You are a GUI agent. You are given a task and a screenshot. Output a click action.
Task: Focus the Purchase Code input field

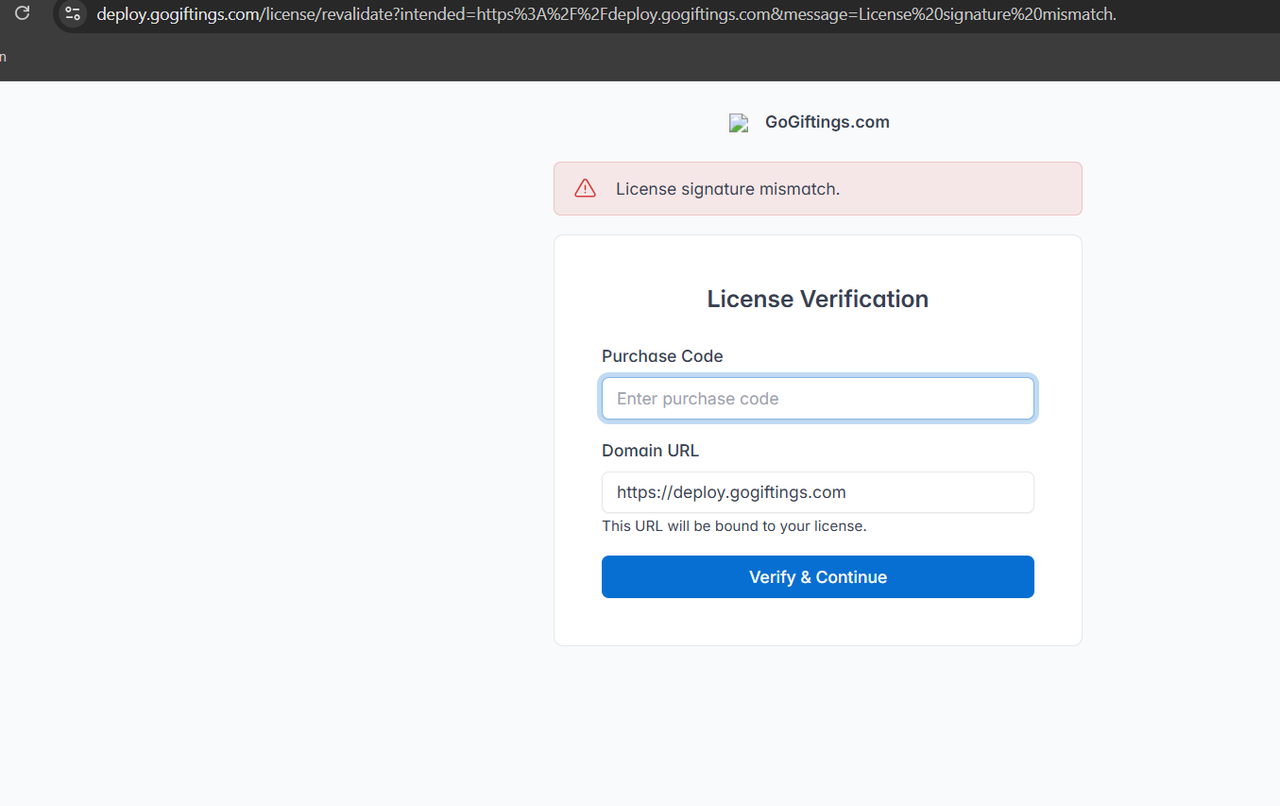click(x=818, y=398)
